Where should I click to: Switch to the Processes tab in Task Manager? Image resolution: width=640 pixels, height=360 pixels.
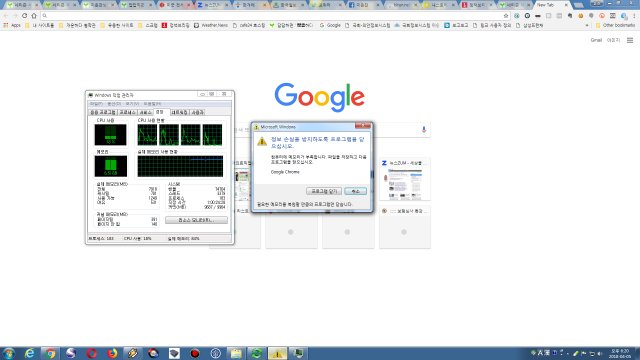(127, 112)
